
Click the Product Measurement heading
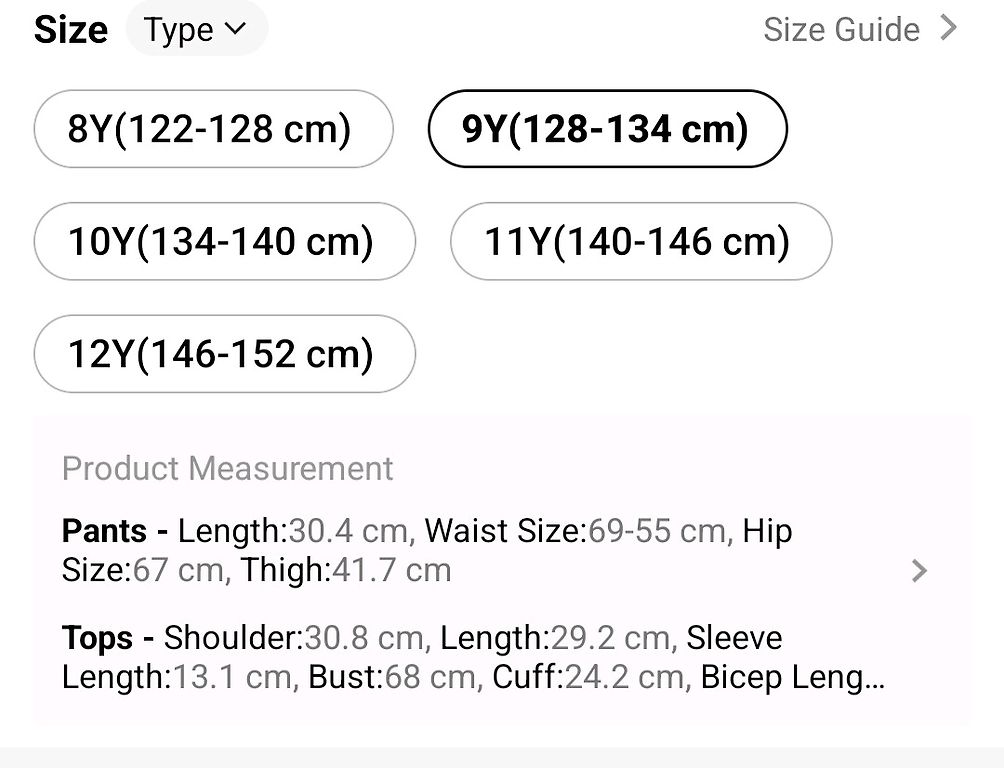(227, 468)
